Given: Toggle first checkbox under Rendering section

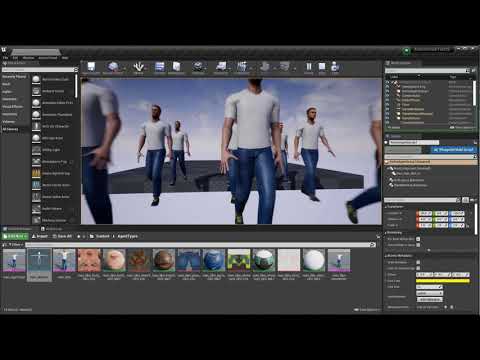Looking at the screenshot, I should 418,239.
